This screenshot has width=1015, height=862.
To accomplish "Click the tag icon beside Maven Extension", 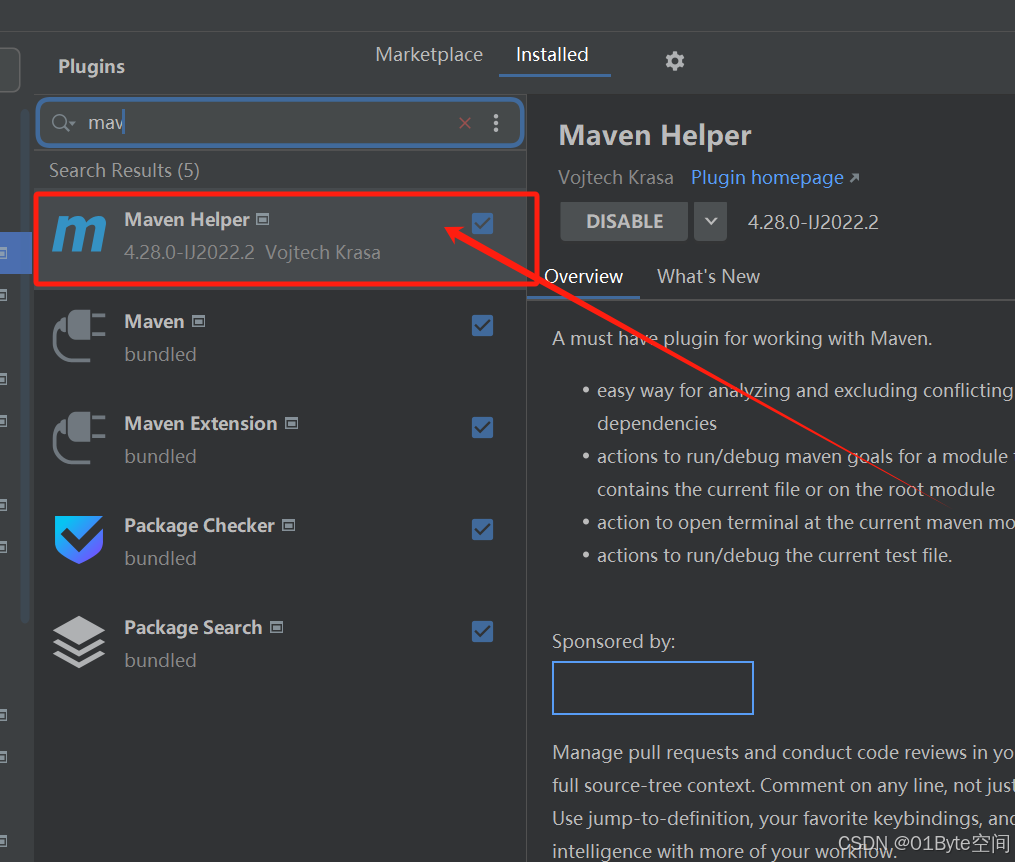I will (x=292, y=423).
